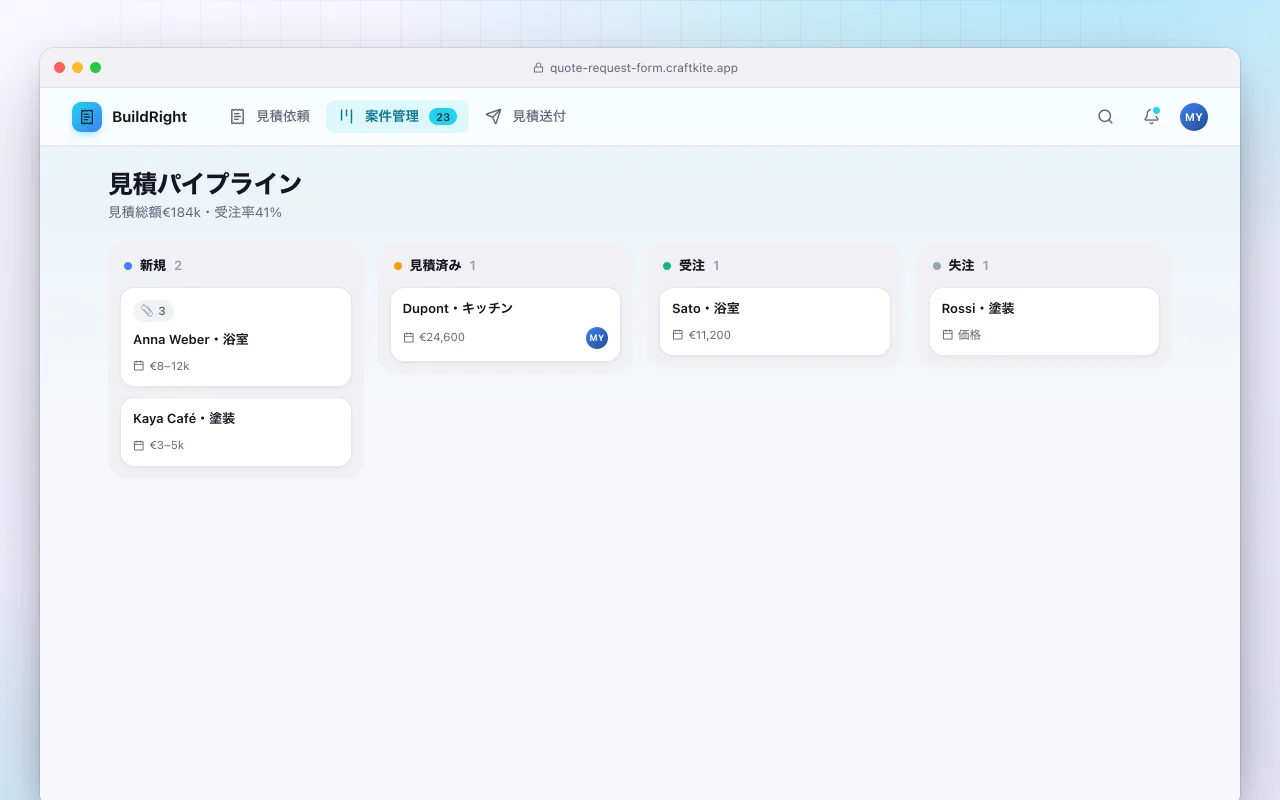Open the Sato・浴室 card
The image size is (1280, 800).
click(x=775, y=321)
